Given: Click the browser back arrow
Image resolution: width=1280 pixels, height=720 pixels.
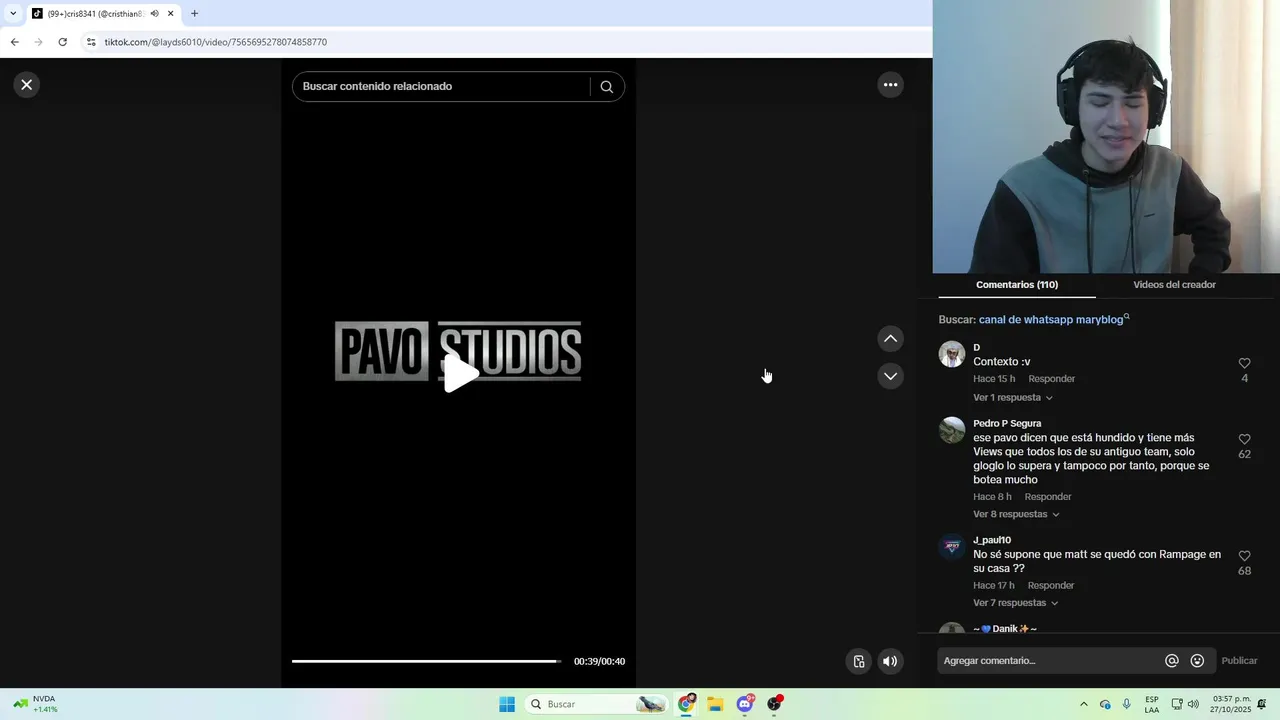Looking at the screenshot, I should pos(14,42).
